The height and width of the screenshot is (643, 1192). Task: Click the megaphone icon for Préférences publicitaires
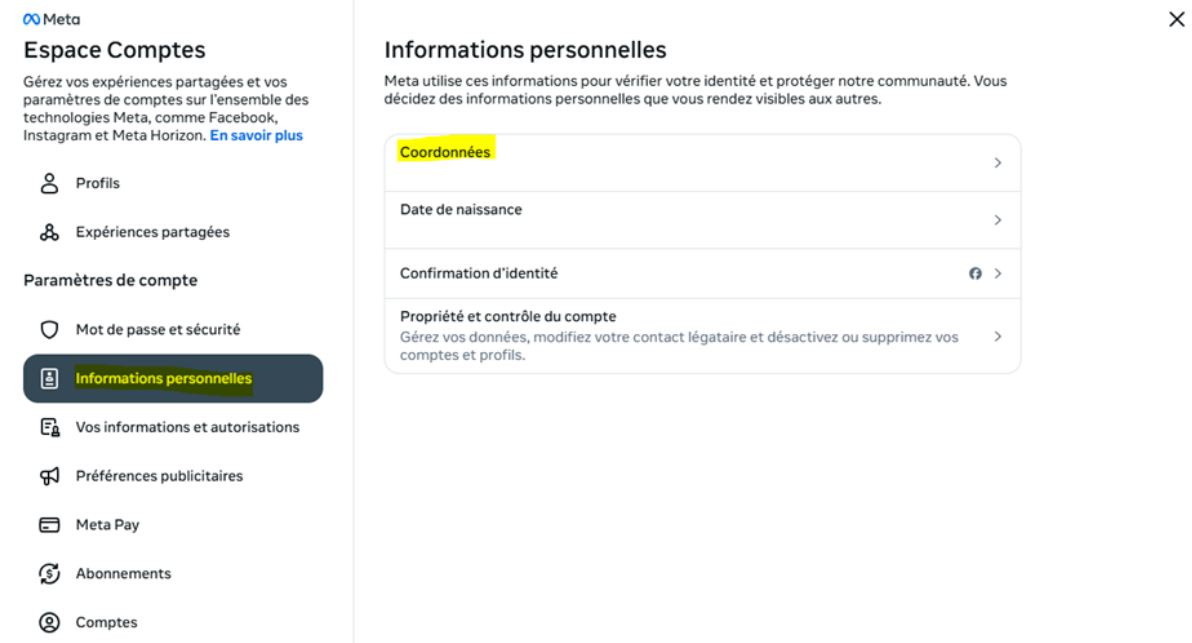point(45,476)
